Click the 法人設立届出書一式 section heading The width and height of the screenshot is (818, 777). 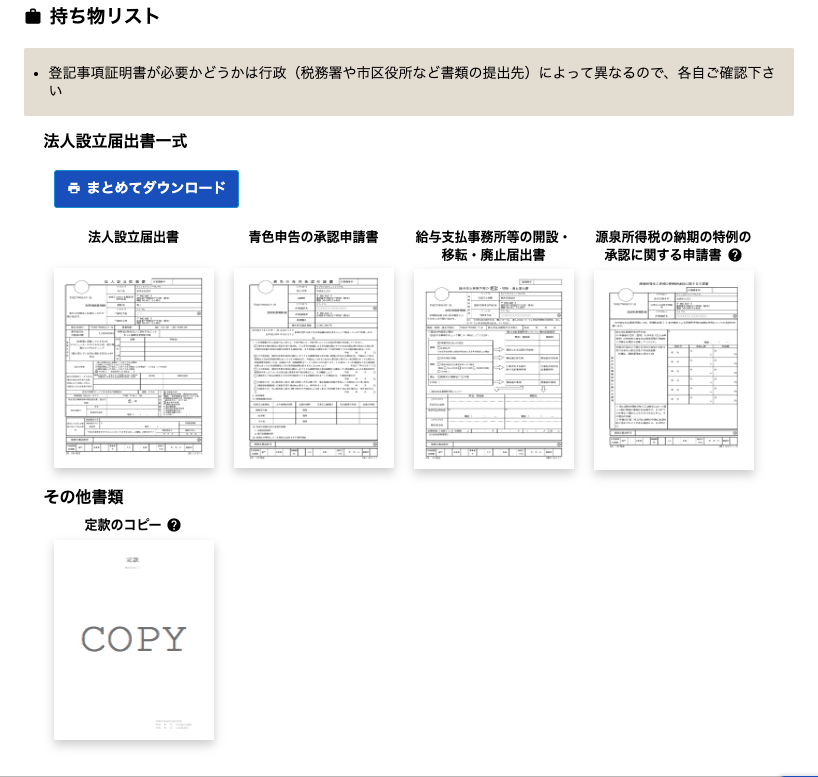(115, 141)
